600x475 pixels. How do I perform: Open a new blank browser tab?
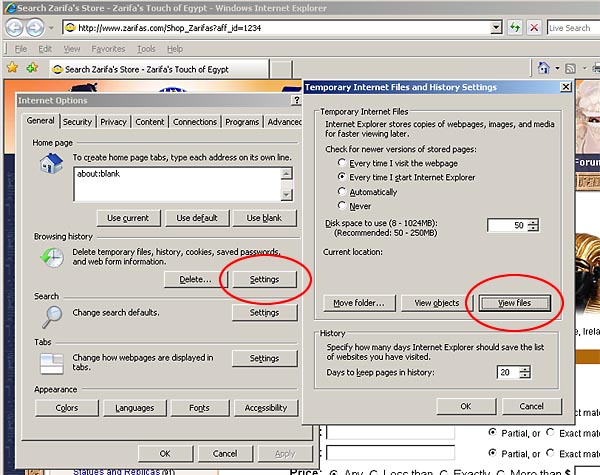point(281,69)
